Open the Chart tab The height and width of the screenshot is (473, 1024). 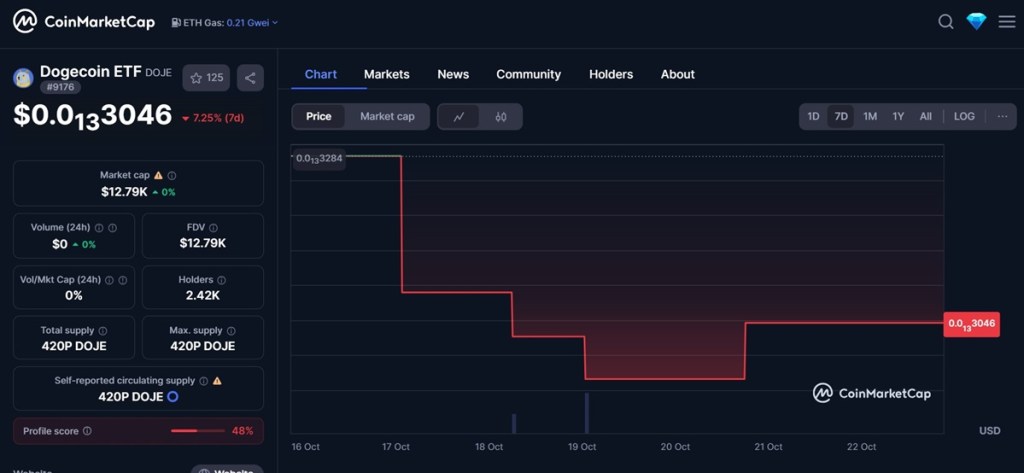(321, 74)
